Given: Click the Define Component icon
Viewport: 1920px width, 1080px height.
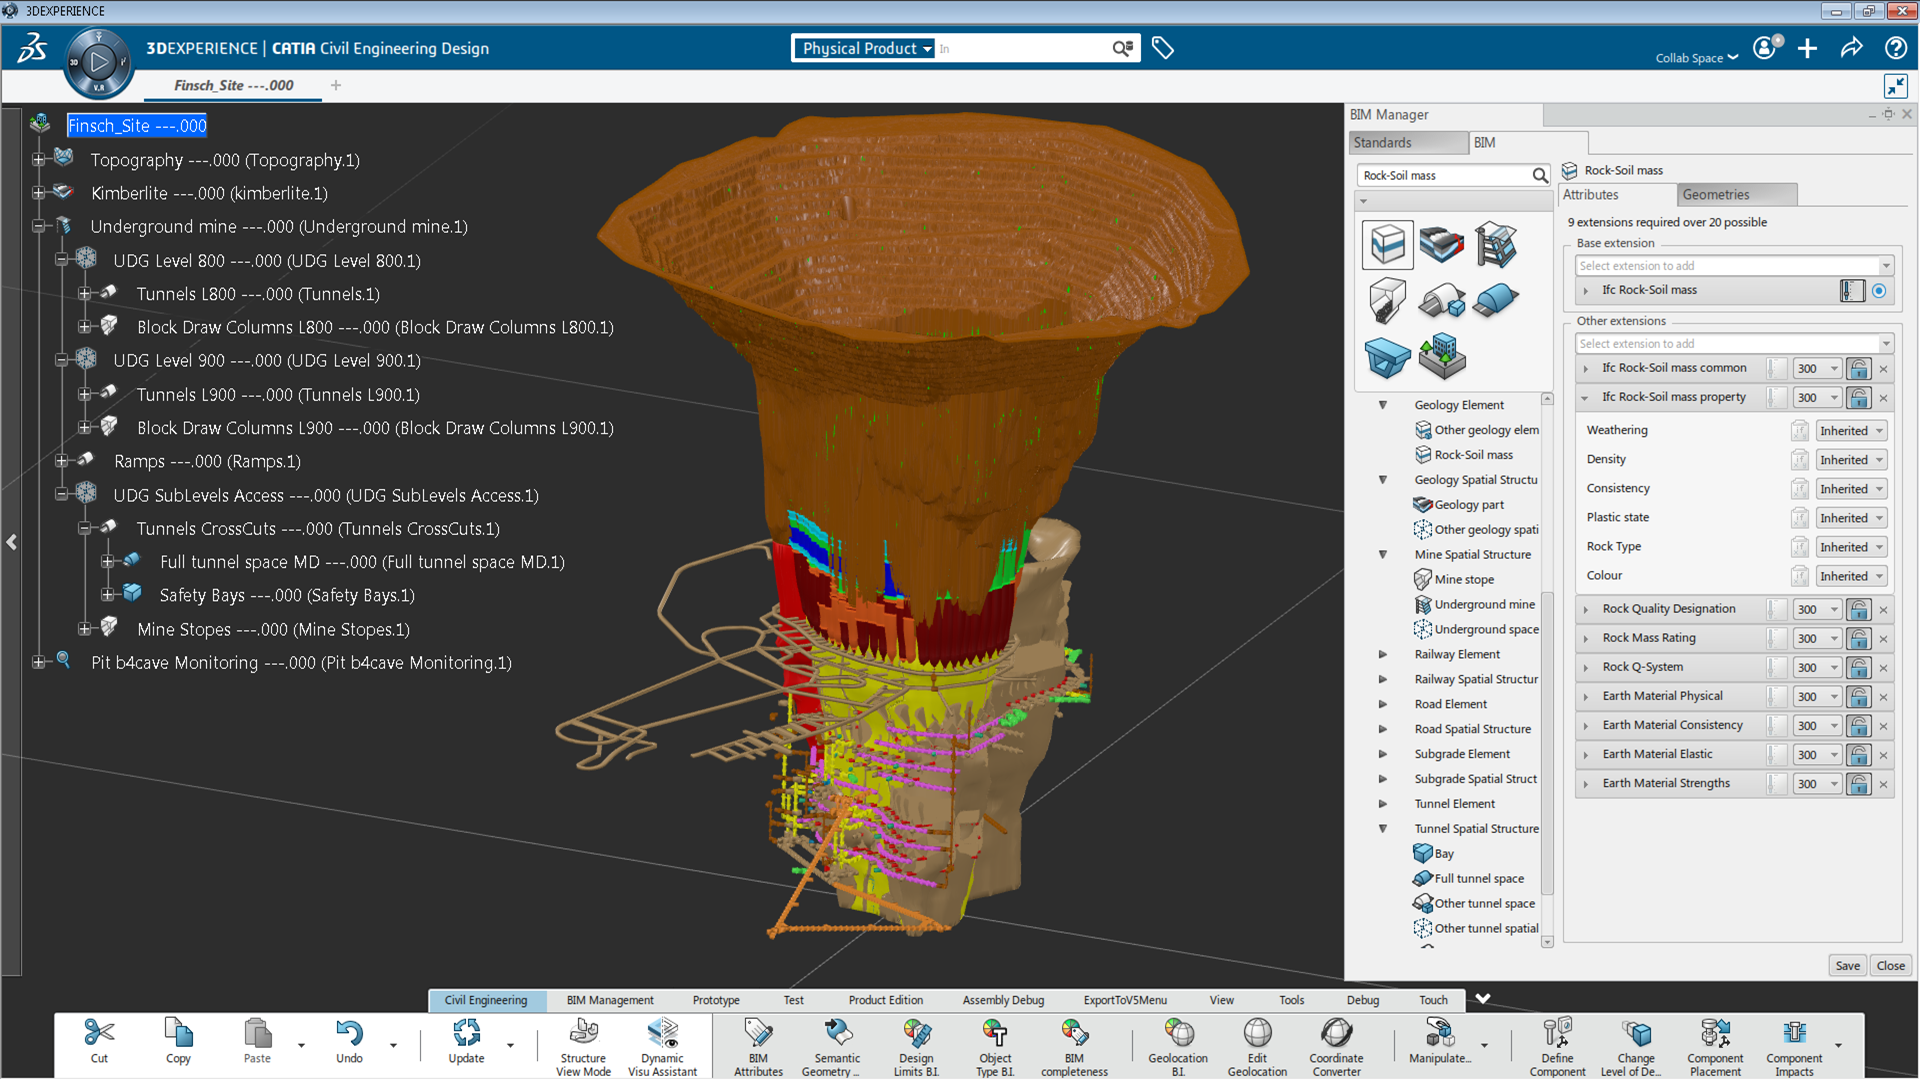Looking at the screenshot, I should coord(1557,1046).
